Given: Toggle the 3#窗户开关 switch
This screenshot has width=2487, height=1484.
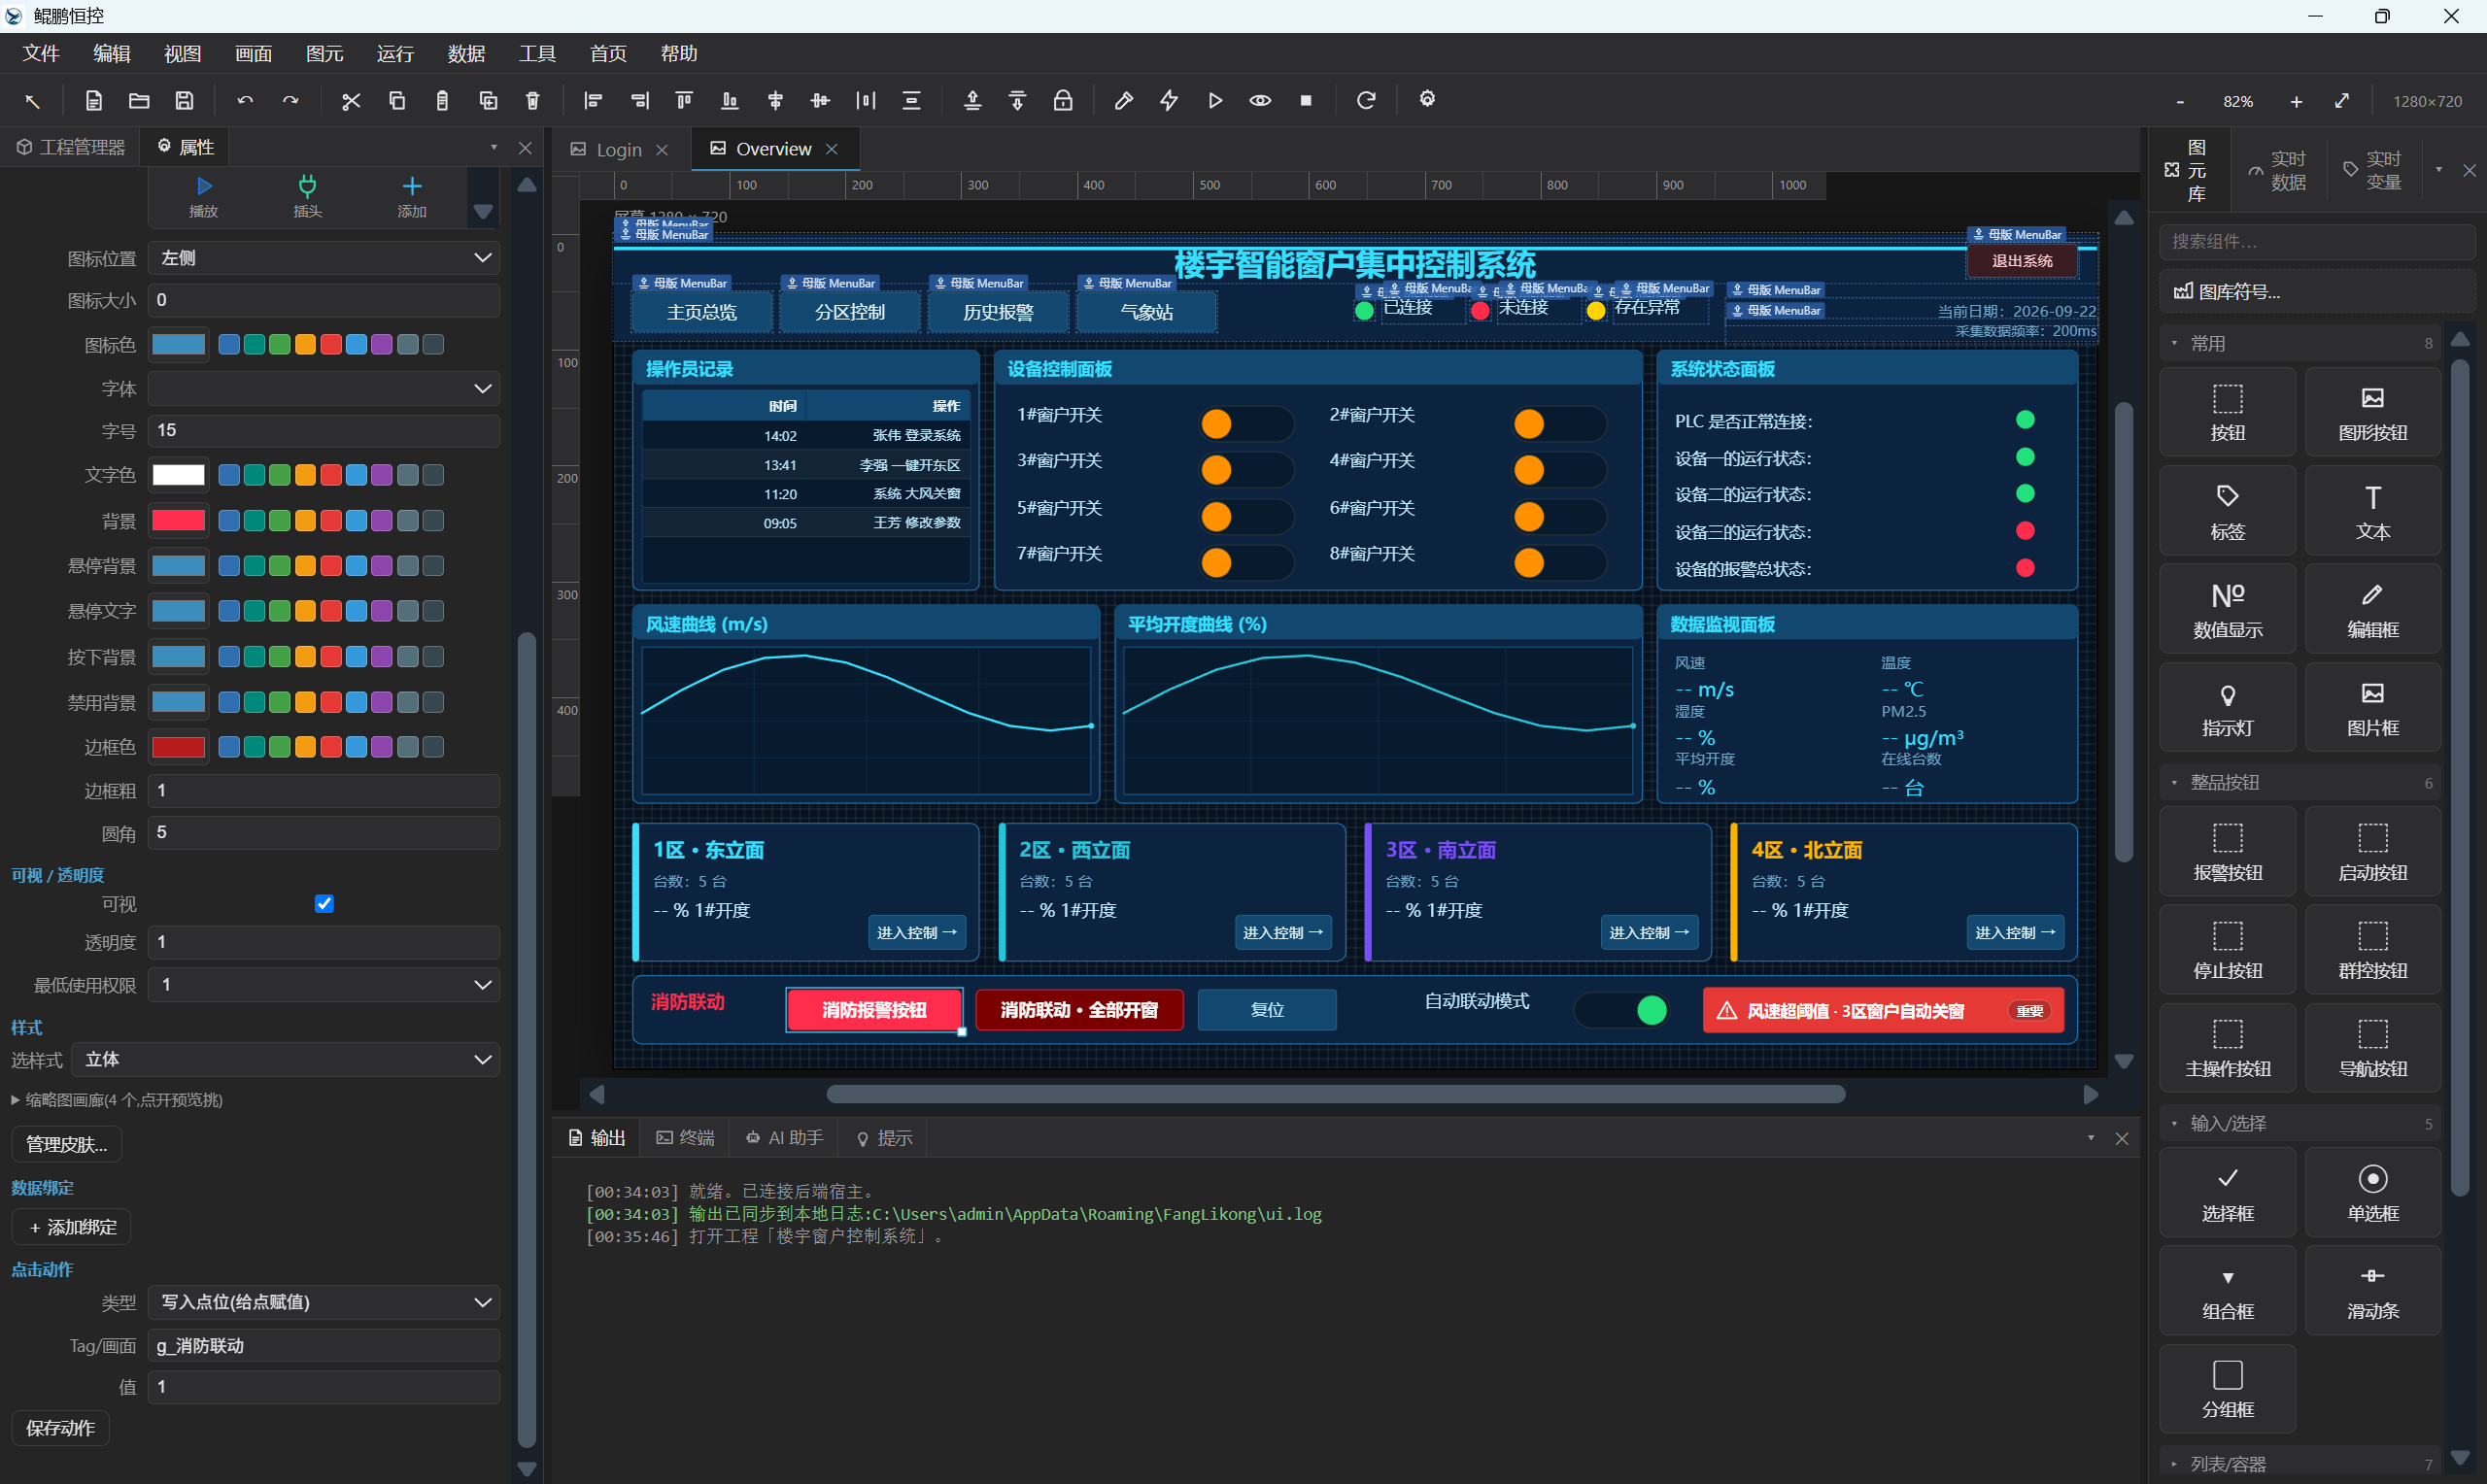Looking at the screenshot, I should (x=1246, y=470).
